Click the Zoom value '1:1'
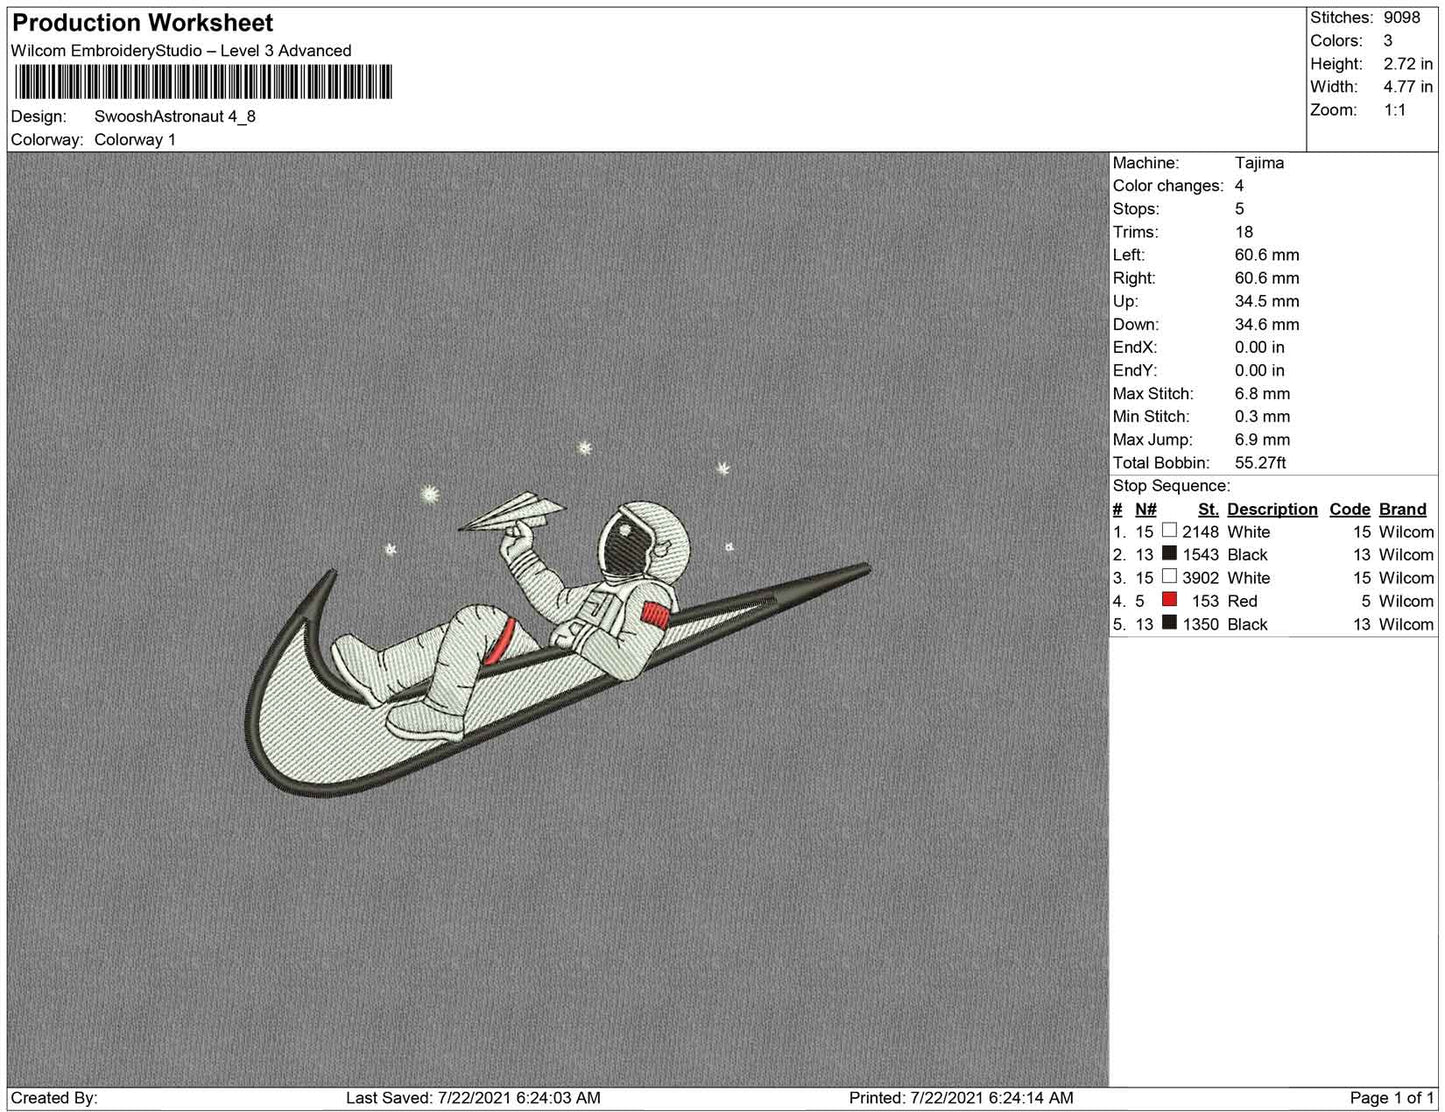 1395,110
